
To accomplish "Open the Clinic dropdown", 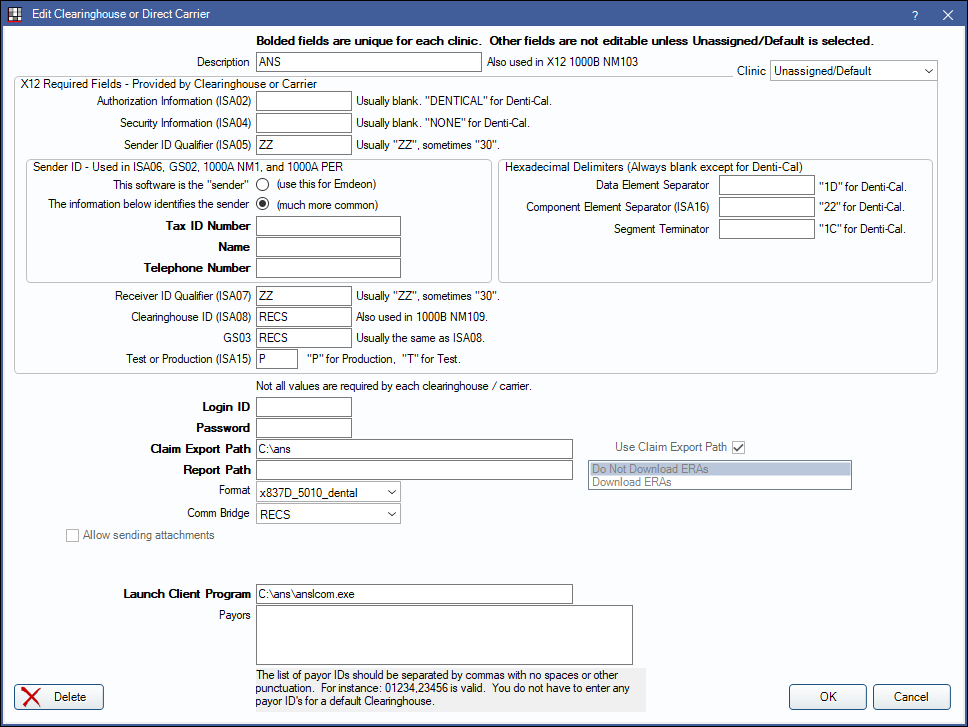I will [853, 71].
